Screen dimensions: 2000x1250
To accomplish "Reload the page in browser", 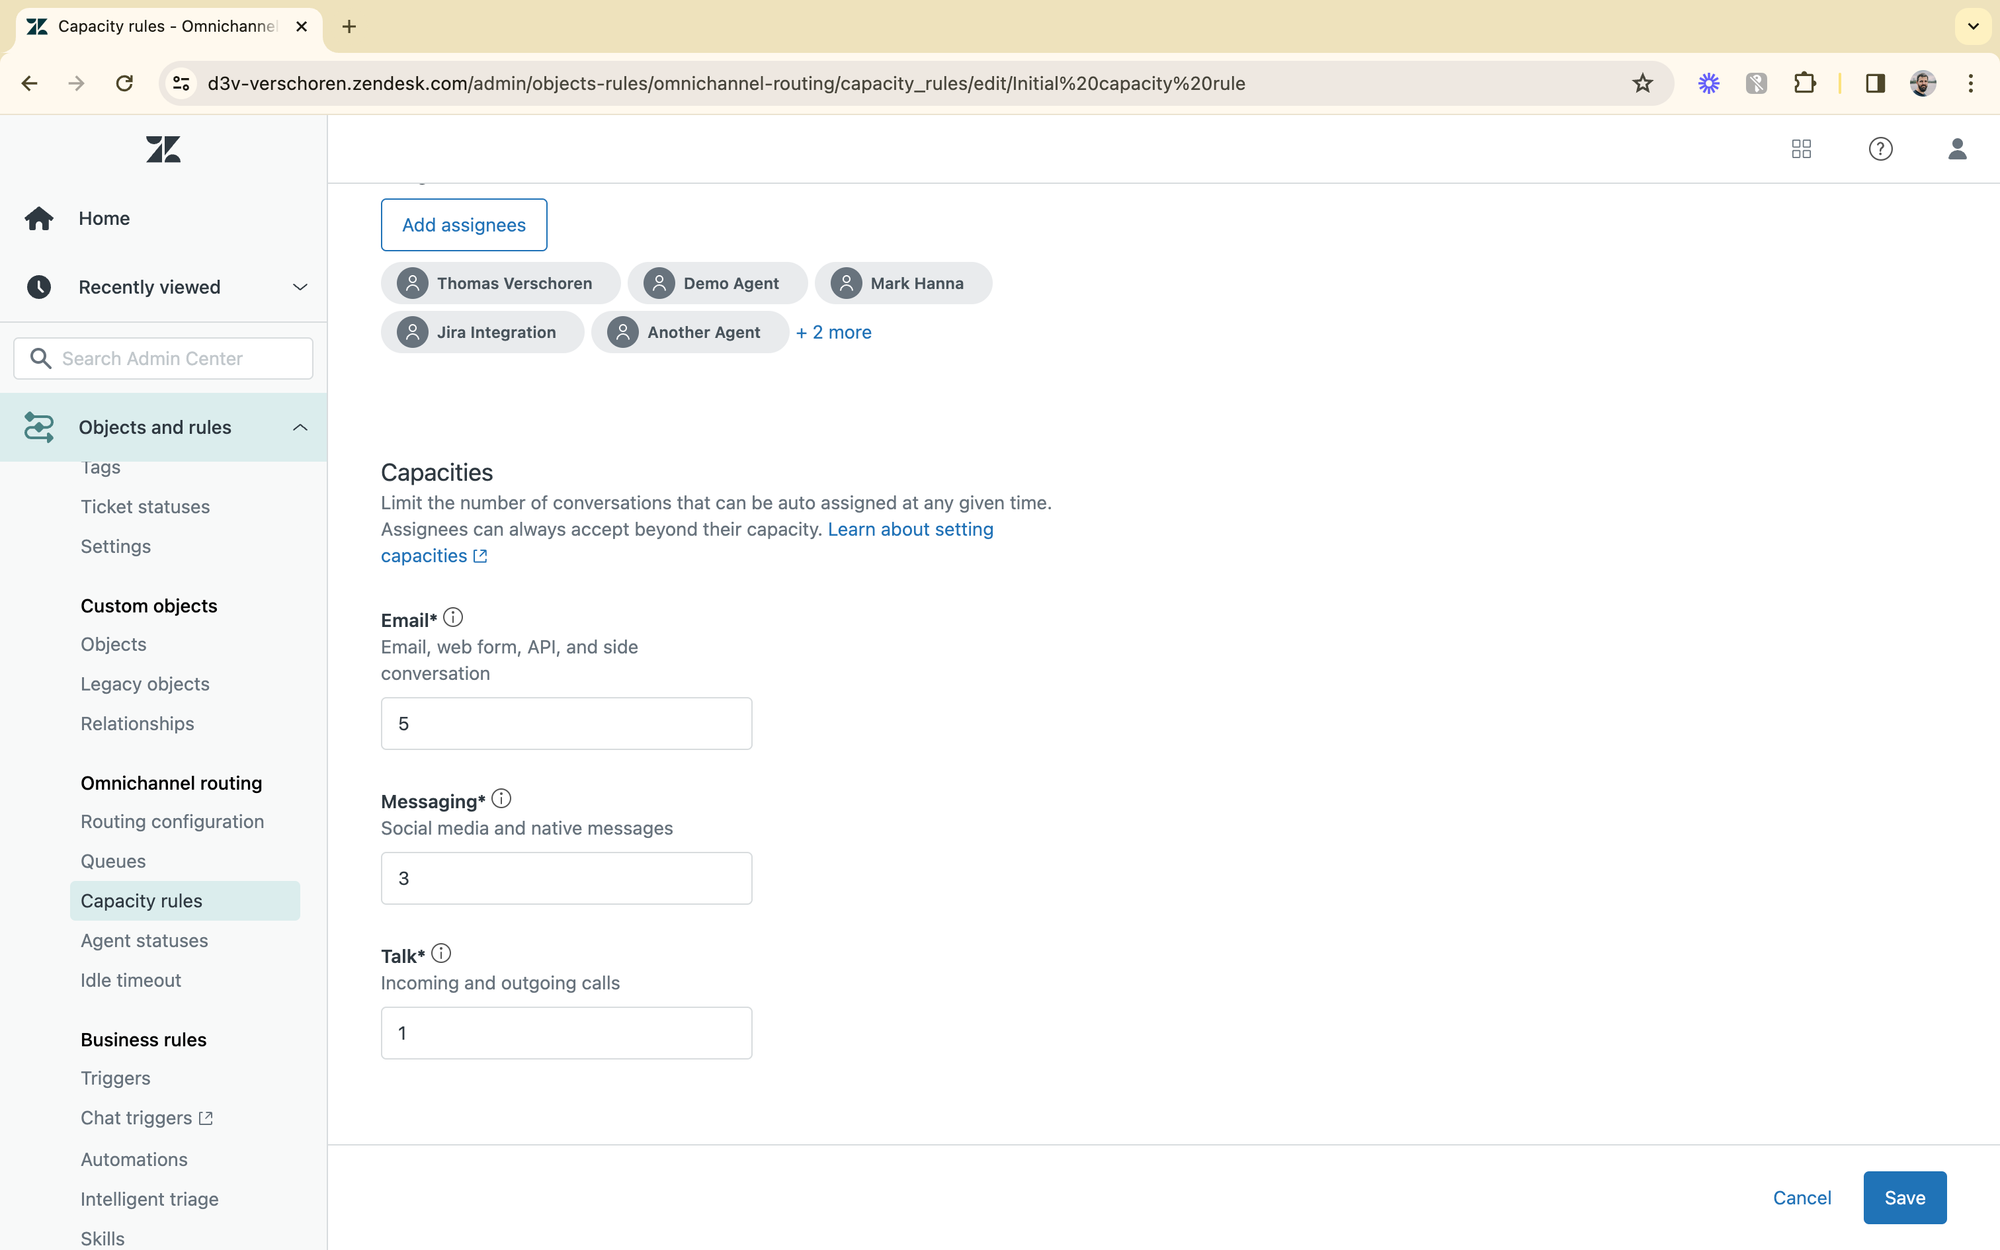I will (124, 83).
